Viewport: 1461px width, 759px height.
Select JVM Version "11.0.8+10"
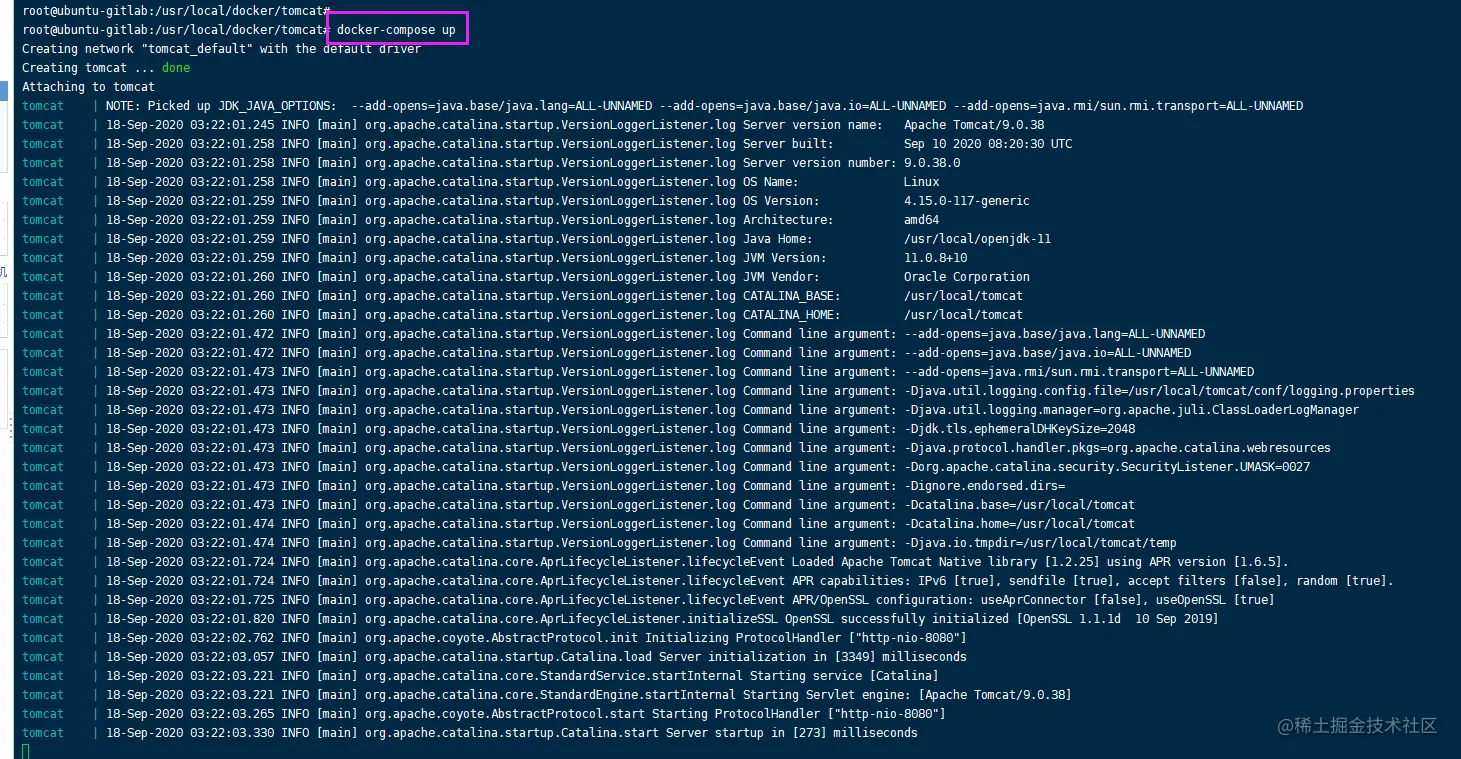pos(935,258)
